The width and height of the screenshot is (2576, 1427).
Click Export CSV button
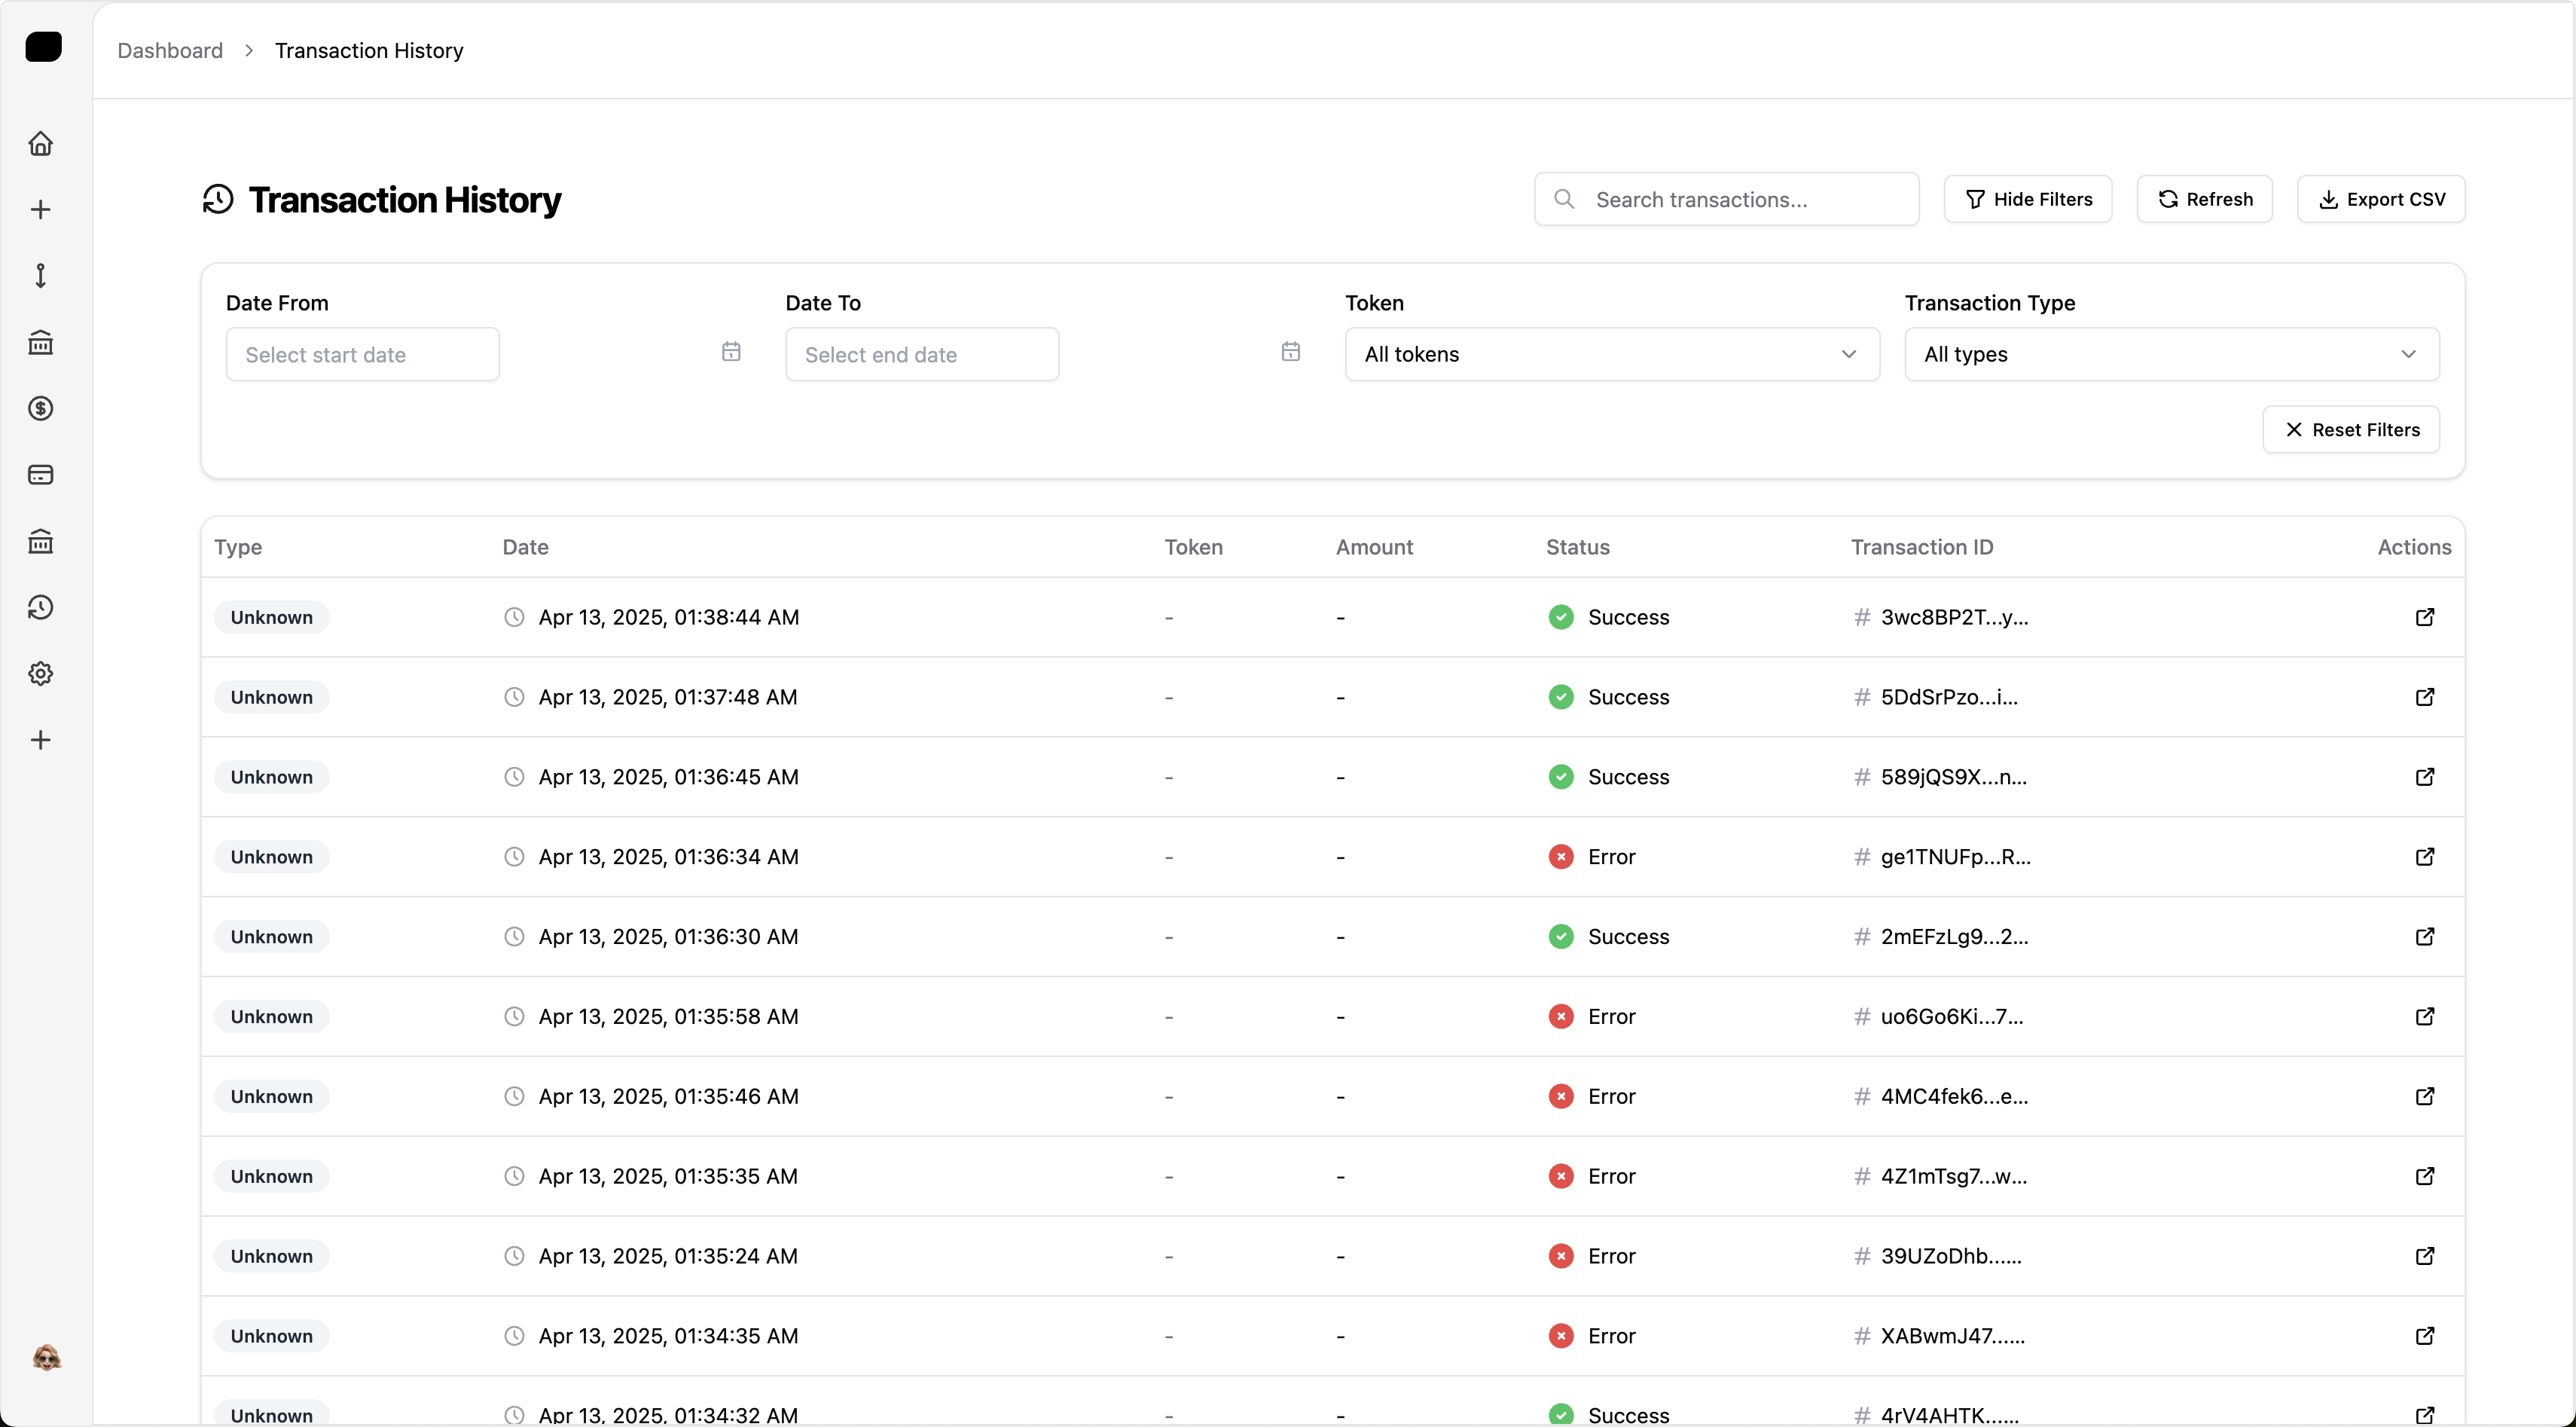coord(2380,199)
